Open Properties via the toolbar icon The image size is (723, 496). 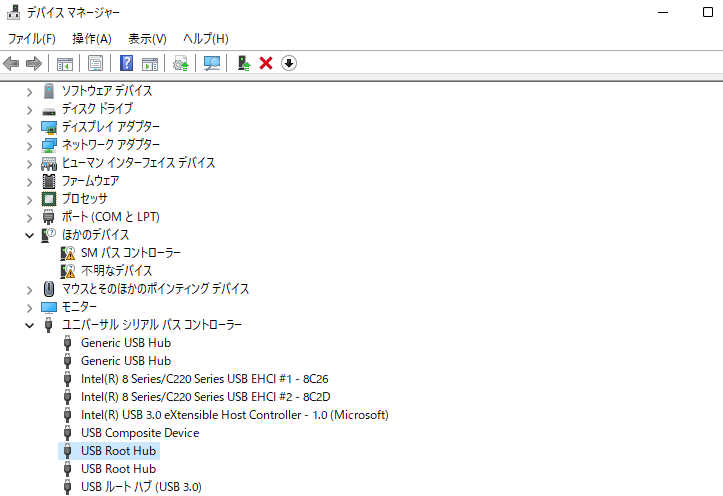coord(95,63)
